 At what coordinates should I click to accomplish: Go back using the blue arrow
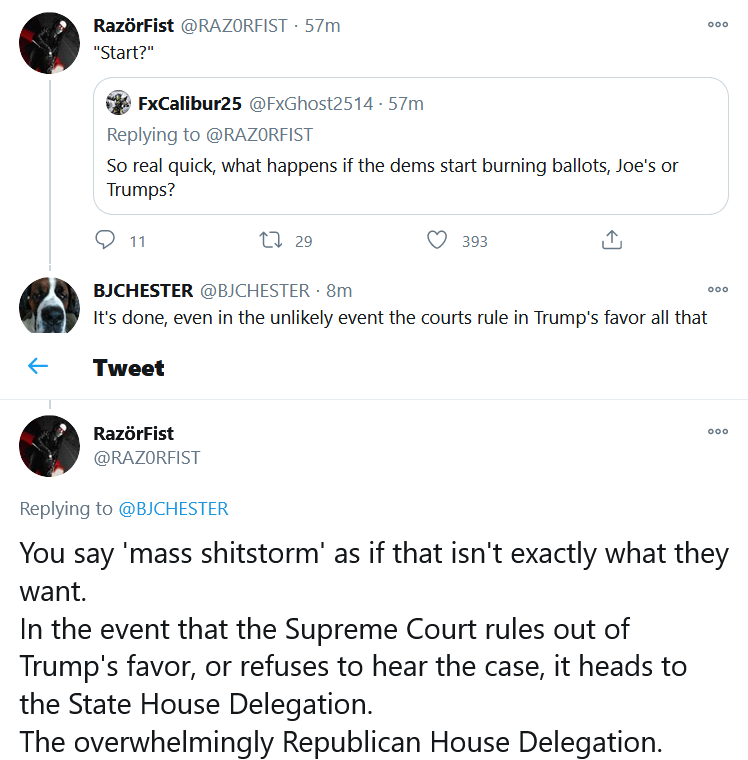click(x=38, y=366)
